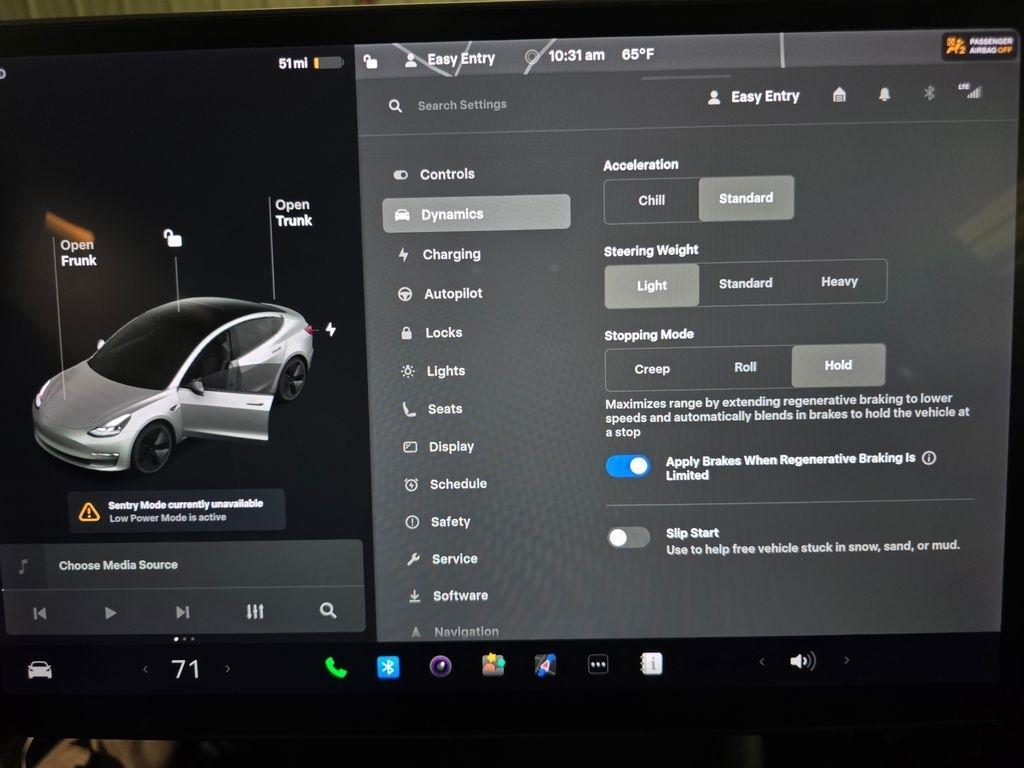Open Easy Entry driver profile dropdown
Viewport: 1024px width, 768px height.
754,97
